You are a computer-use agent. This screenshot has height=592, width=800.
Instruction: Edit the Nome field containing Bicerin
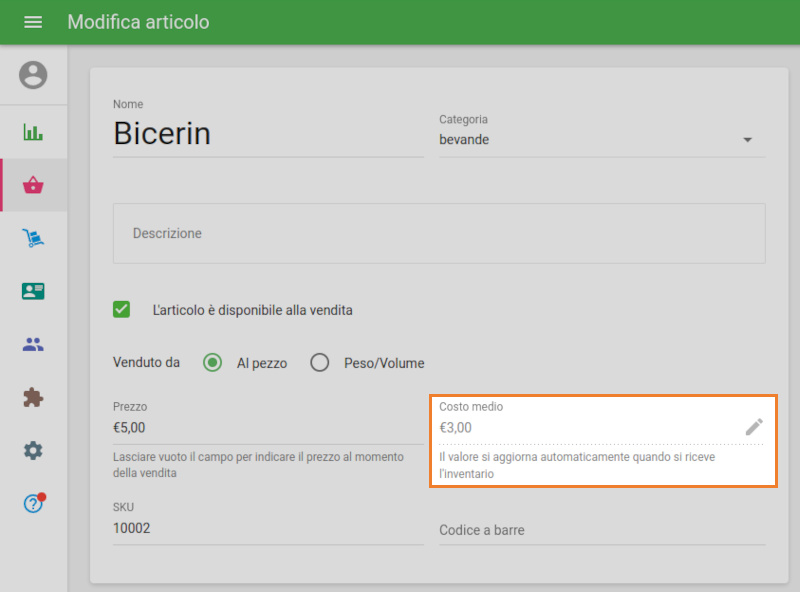click(x=268, y=134)
